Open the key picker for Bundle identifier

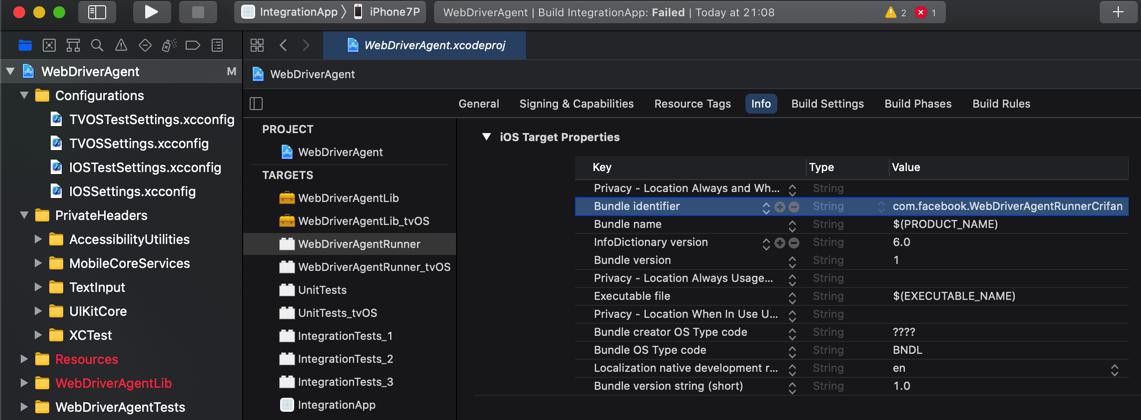[x=766, y=207]
